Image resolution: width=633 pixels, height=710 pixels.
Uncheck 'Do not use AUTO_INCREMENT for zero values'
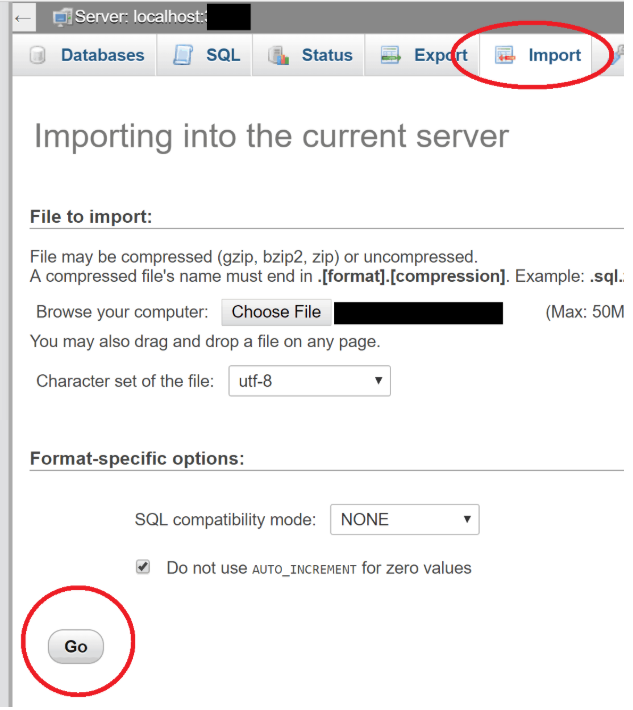click(144, 567)
